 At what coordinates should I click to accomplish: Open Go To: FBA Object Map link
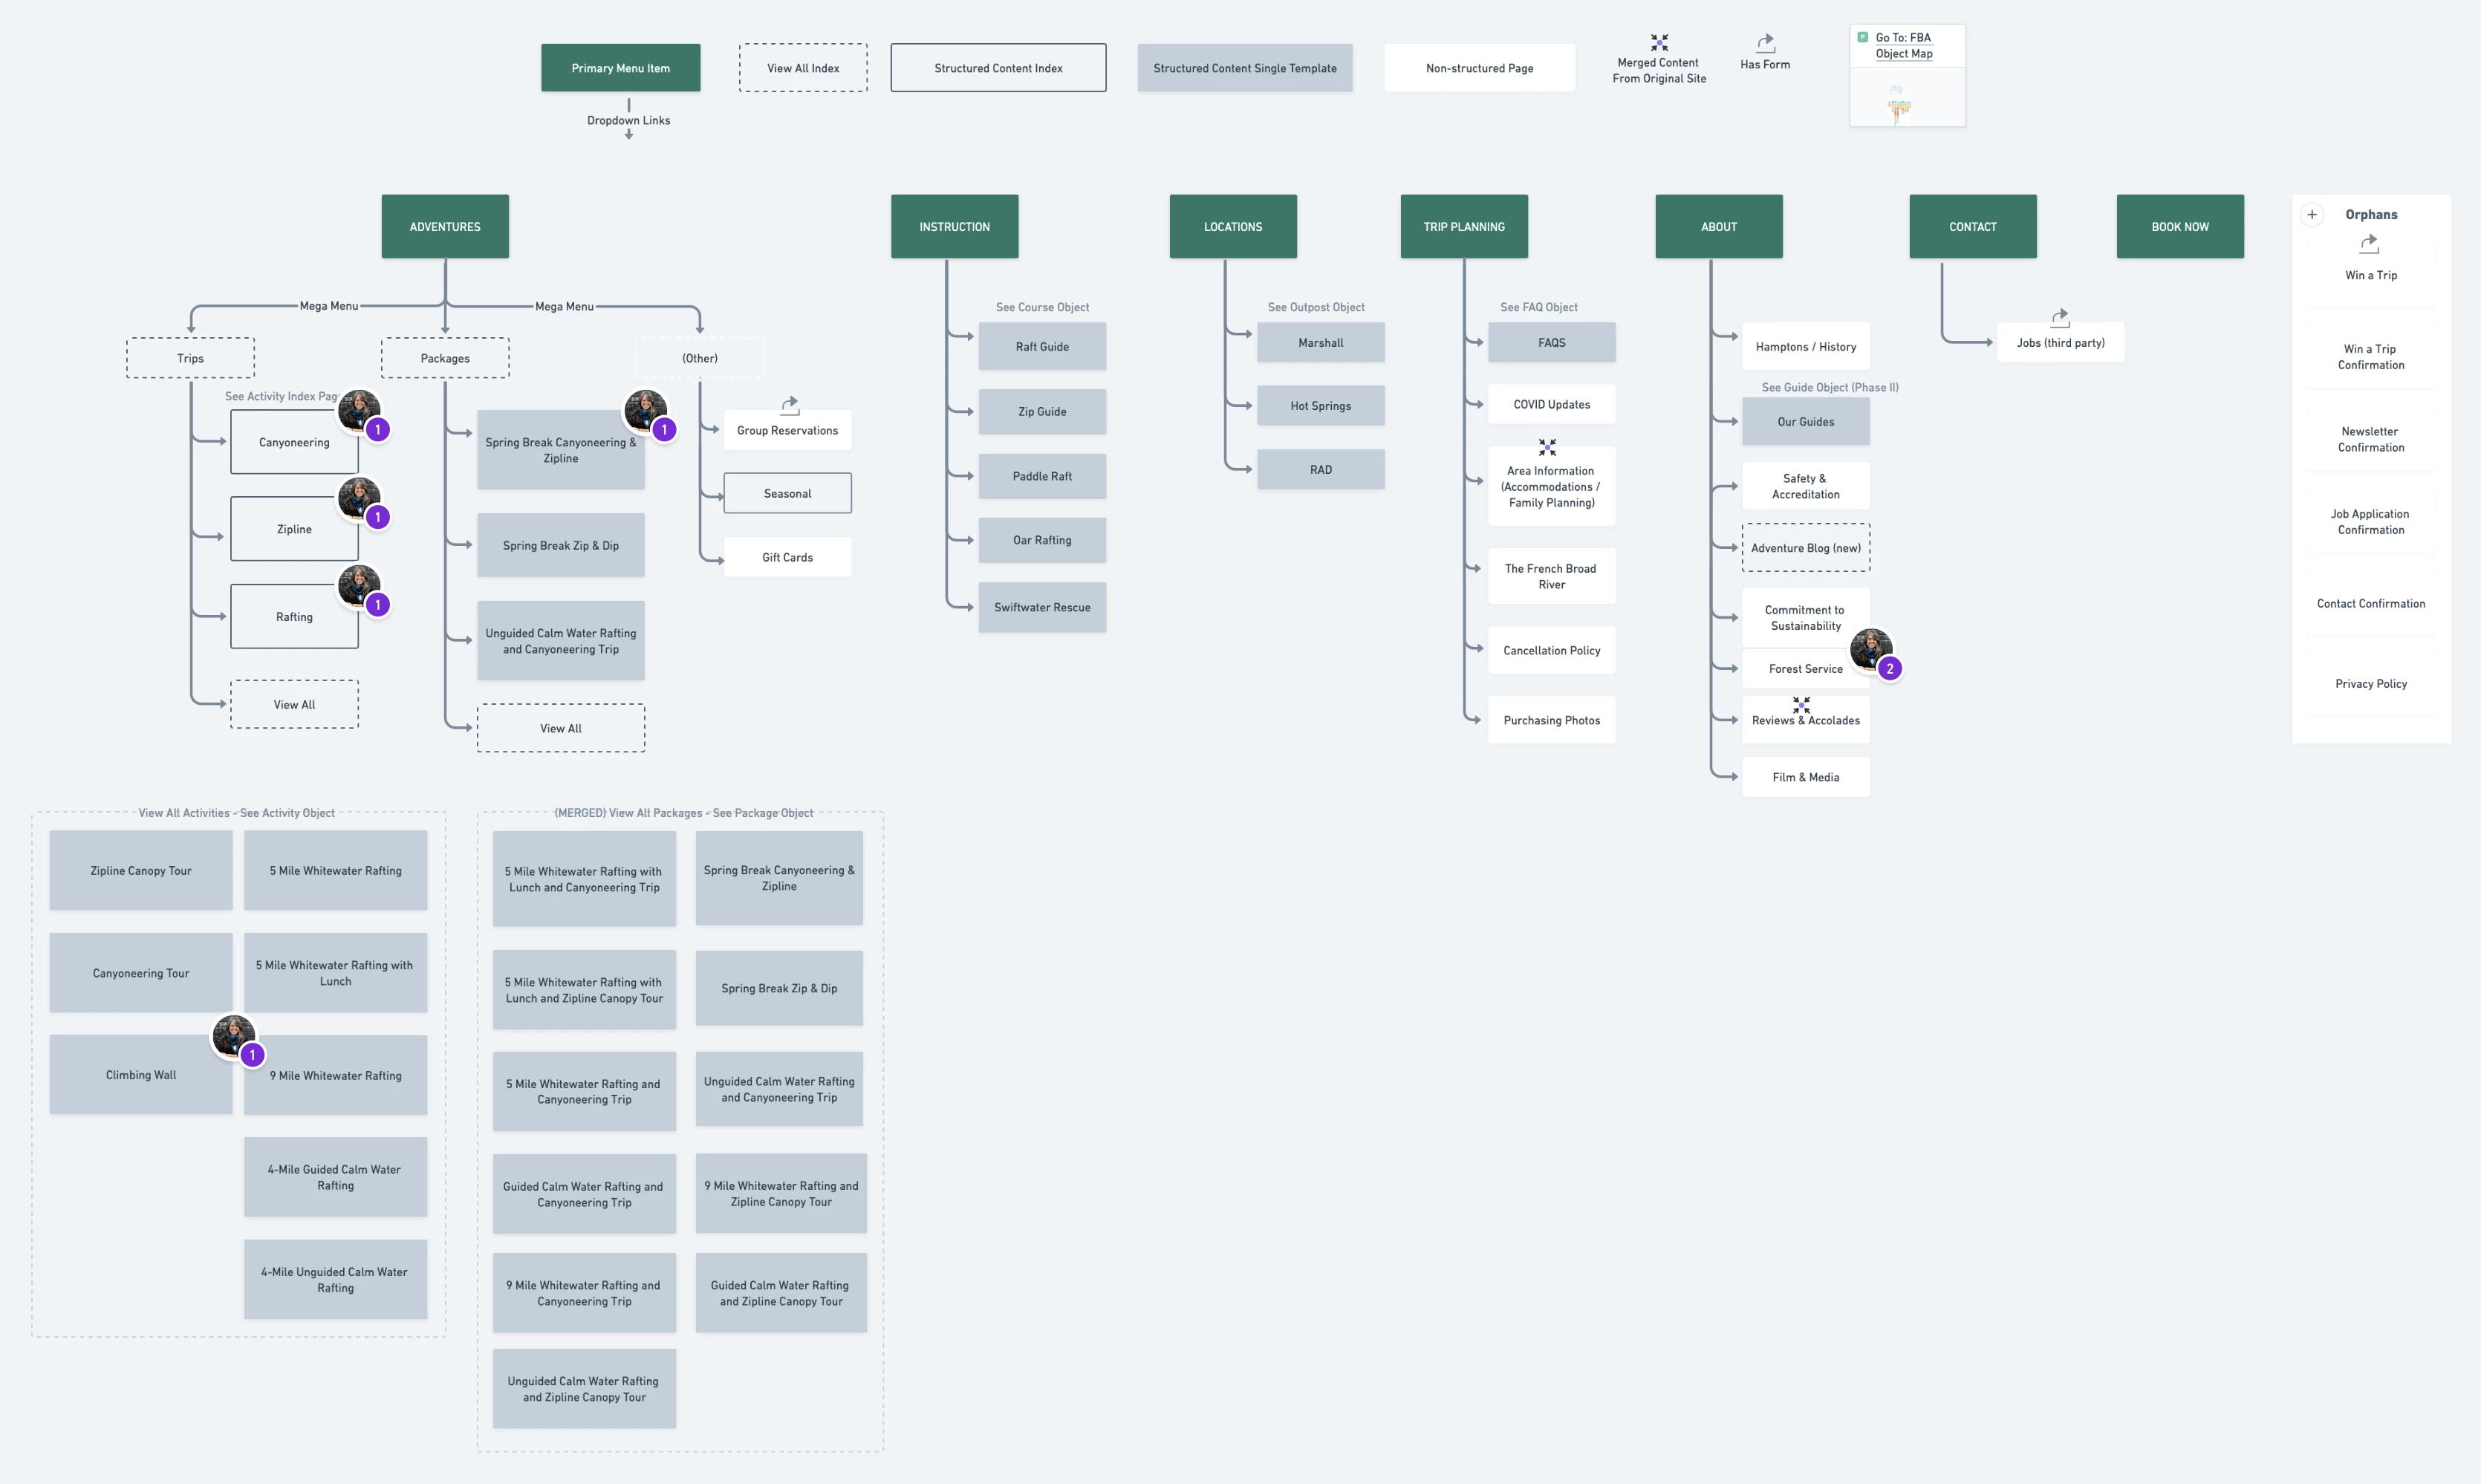pos(1903,45)
